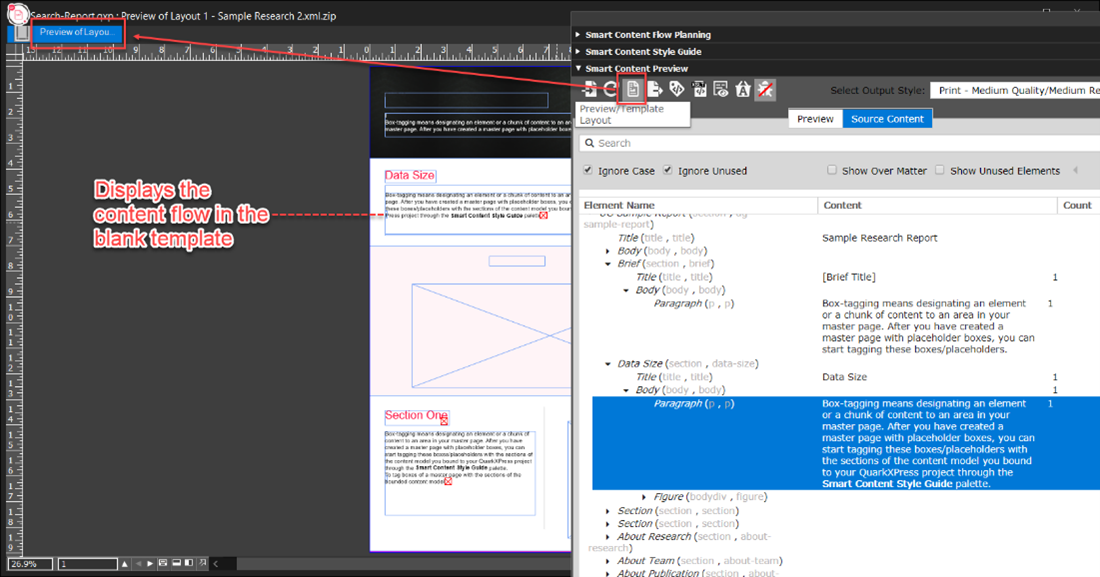This screenshot has height=577, width=1100.
Task: Expand the About Team section node
Action: point(608,561)
